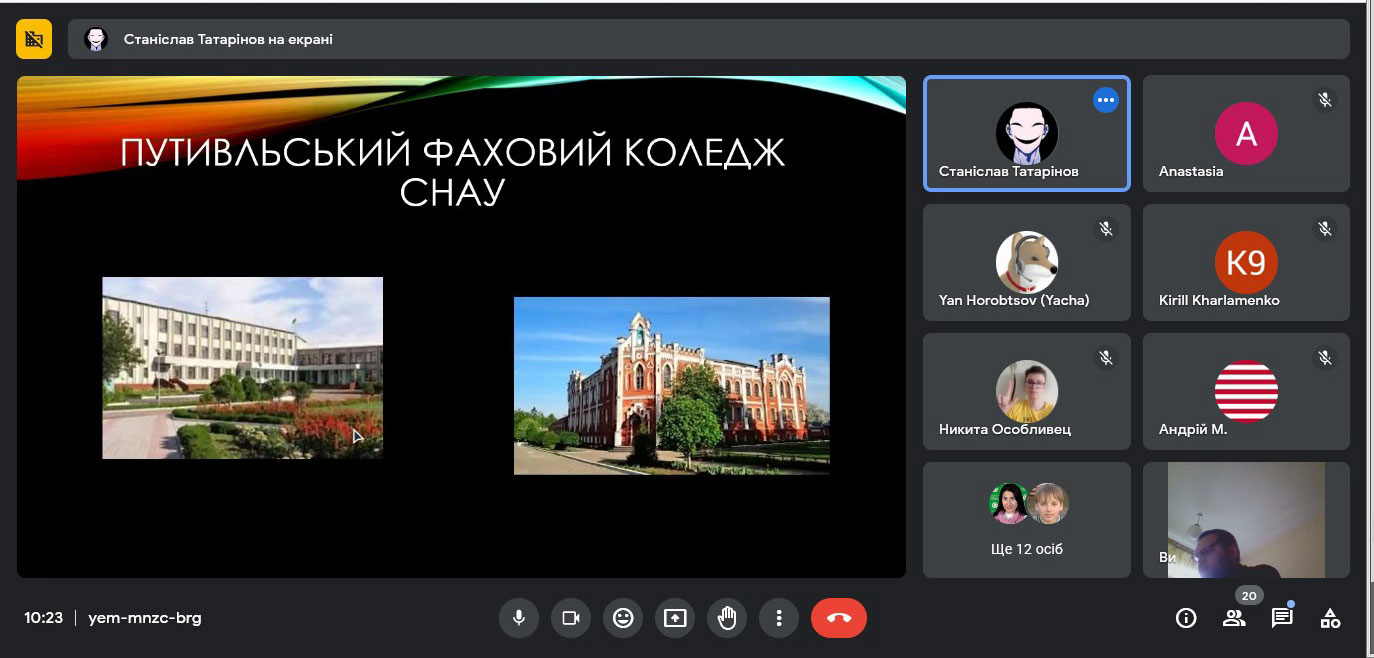Open blue options button on Станіслав Татарінов tile

[x=1105, y=100]
